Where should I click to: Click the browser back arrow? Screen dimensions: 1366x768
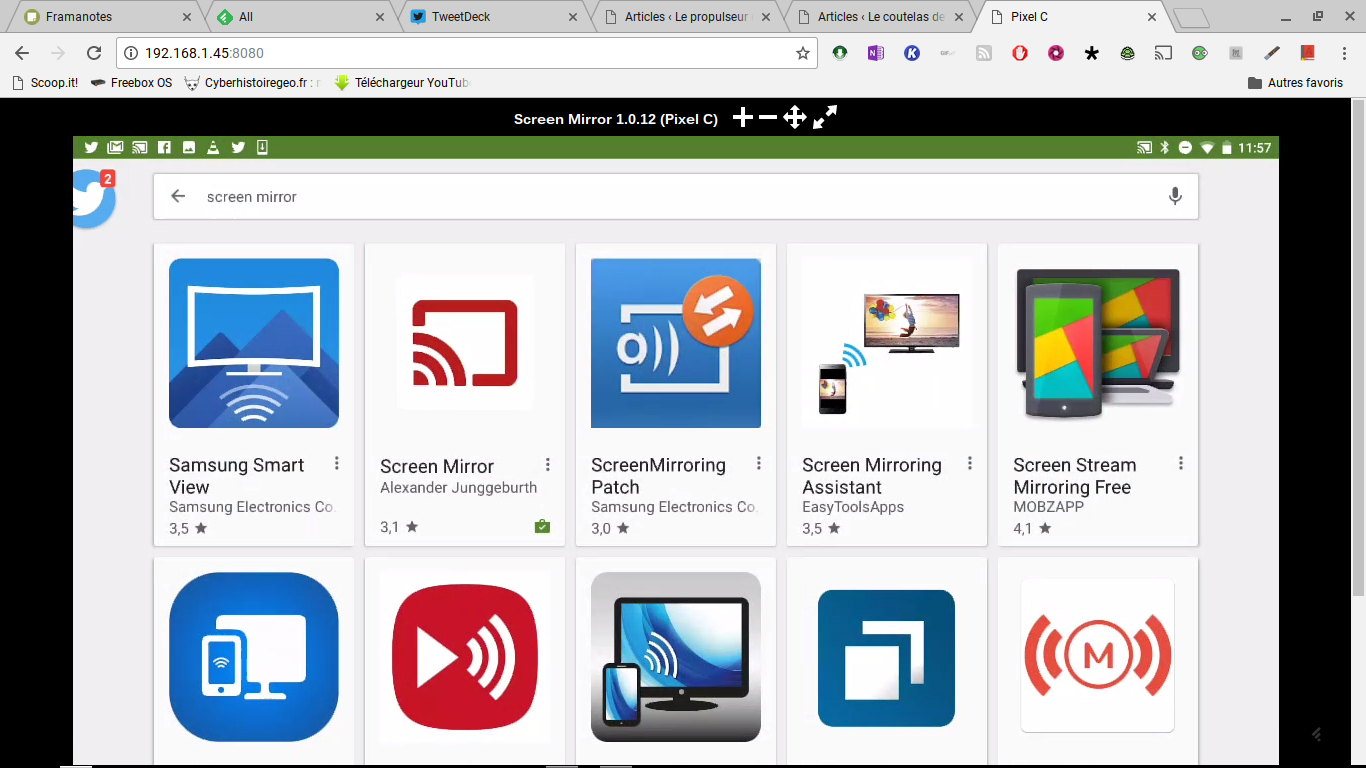pos(22,53)
